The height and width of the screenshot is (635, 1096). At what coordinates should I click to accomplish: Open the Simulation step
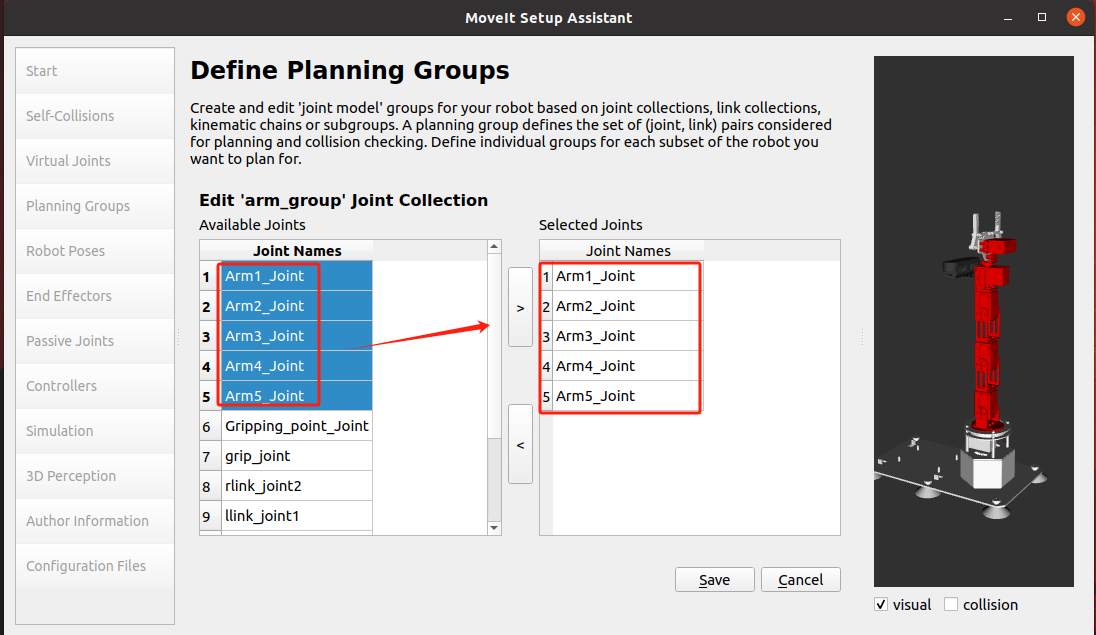[95, 431]
